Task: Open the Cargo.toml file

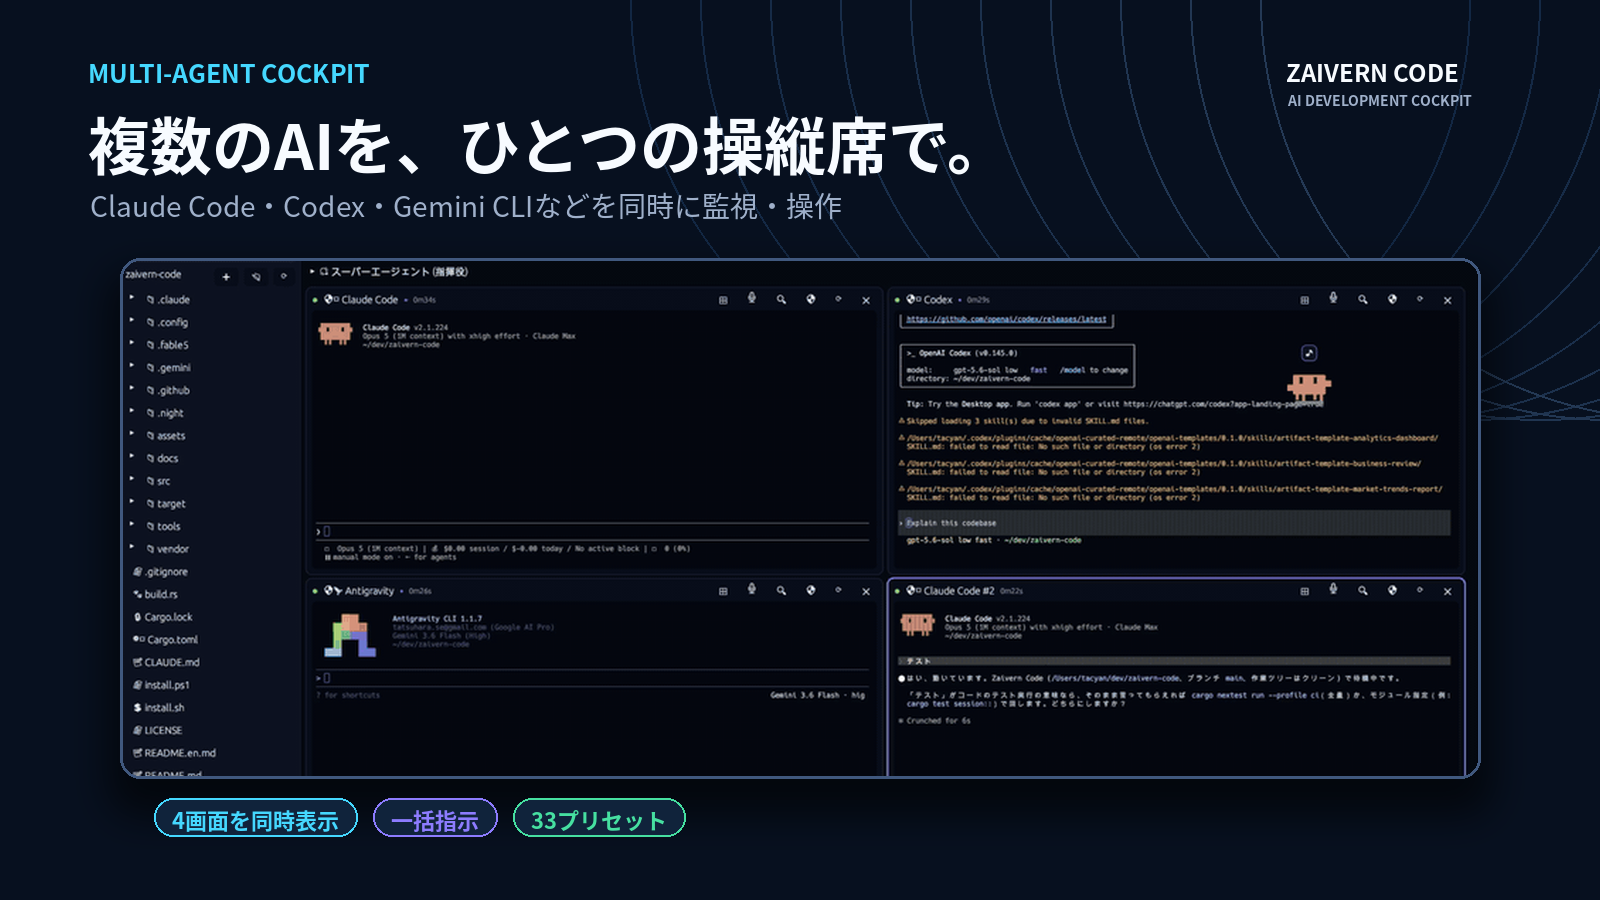Action: point(165,640)
